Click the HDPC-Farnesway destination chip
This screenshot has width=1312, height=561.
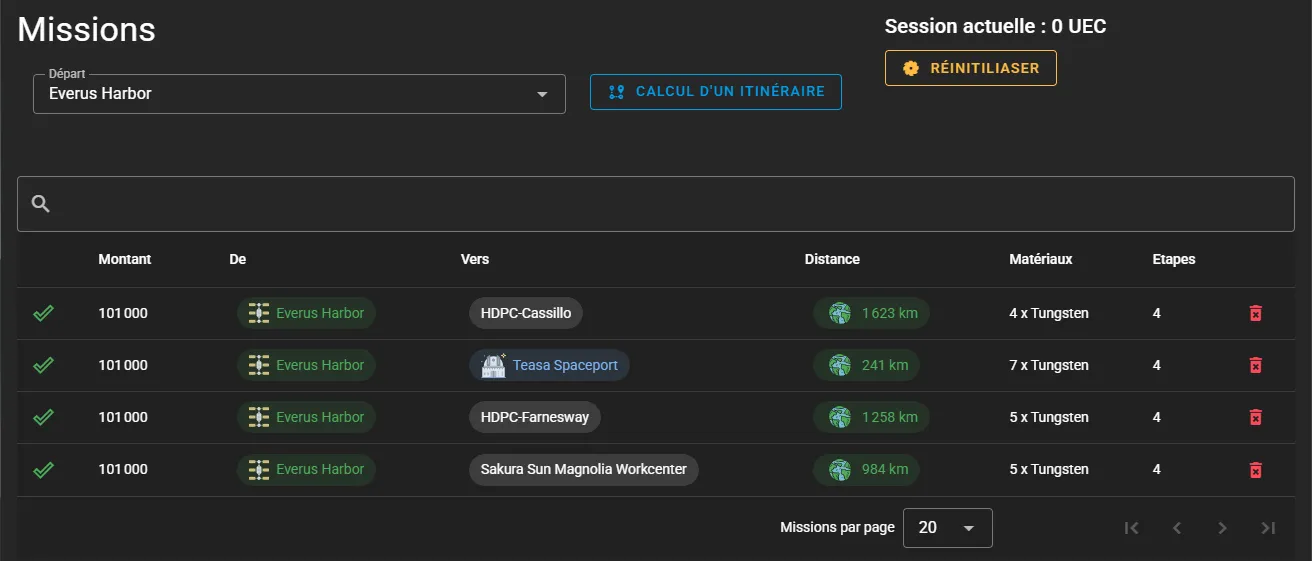pos(534,417)
